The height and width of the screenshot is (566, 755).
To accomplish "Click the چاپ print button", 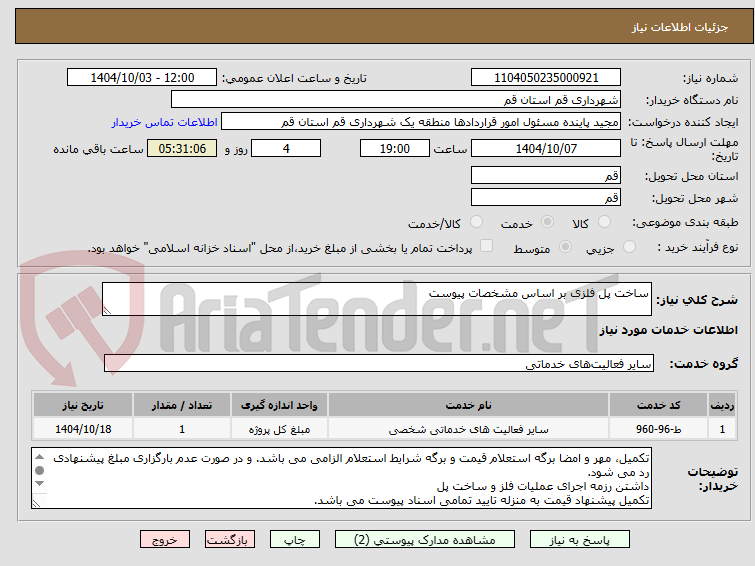I will click(x=295, y=540).
